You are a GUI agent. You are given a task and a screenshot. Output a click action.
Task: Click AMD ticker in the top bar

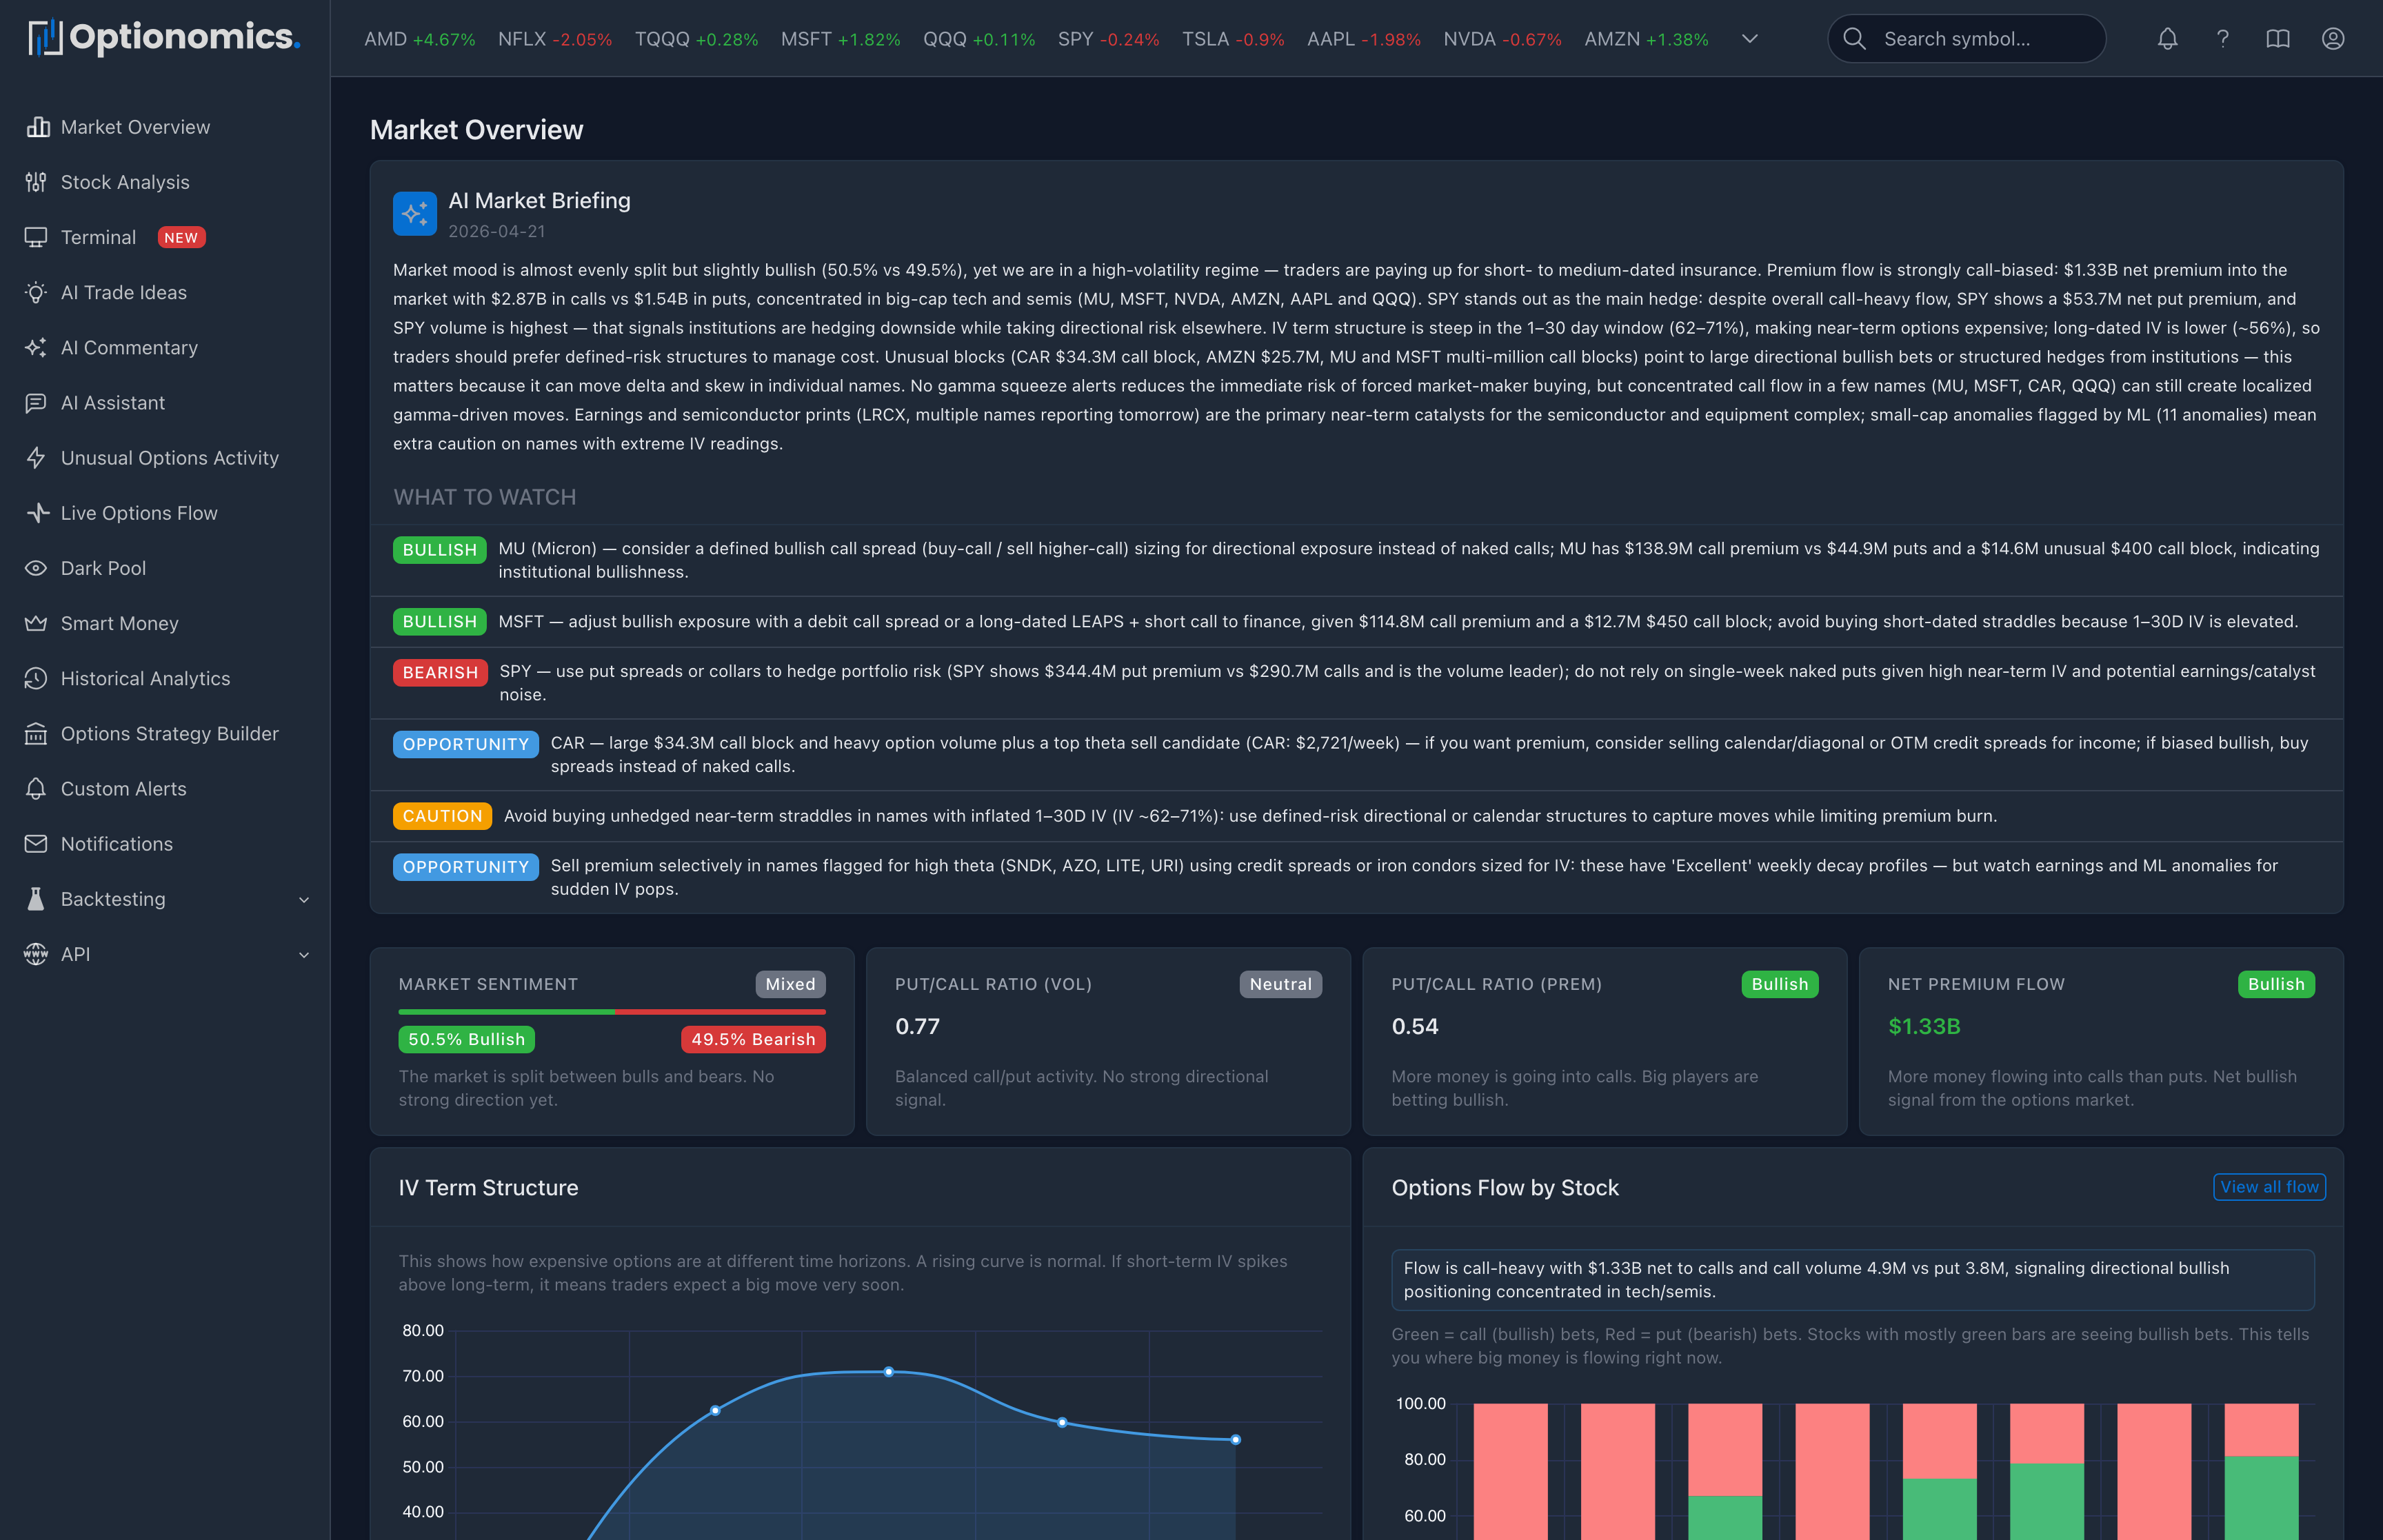tap(419, 39)
